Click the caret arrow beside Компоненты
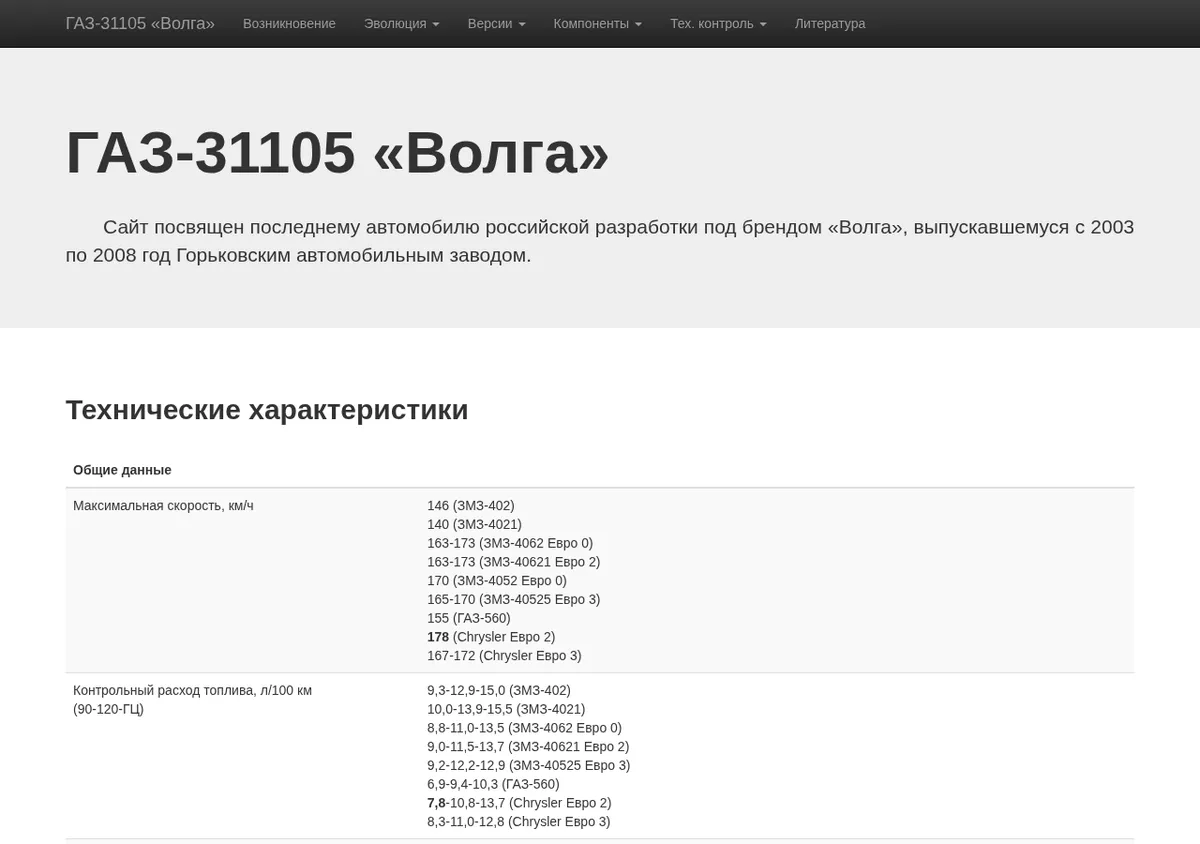This screenshot has height=844, width=1200. (x=638, y=24)
